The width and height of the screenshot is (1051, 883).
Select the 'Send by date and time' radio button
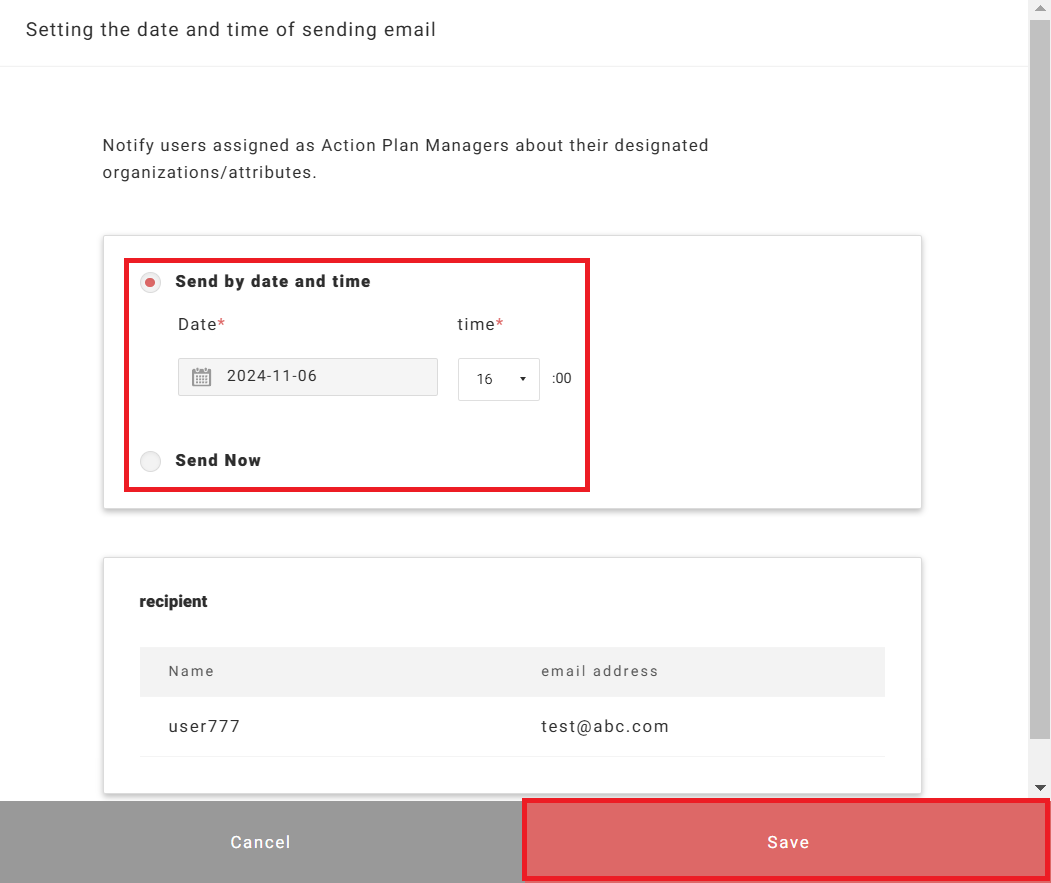tap(151, 283)
